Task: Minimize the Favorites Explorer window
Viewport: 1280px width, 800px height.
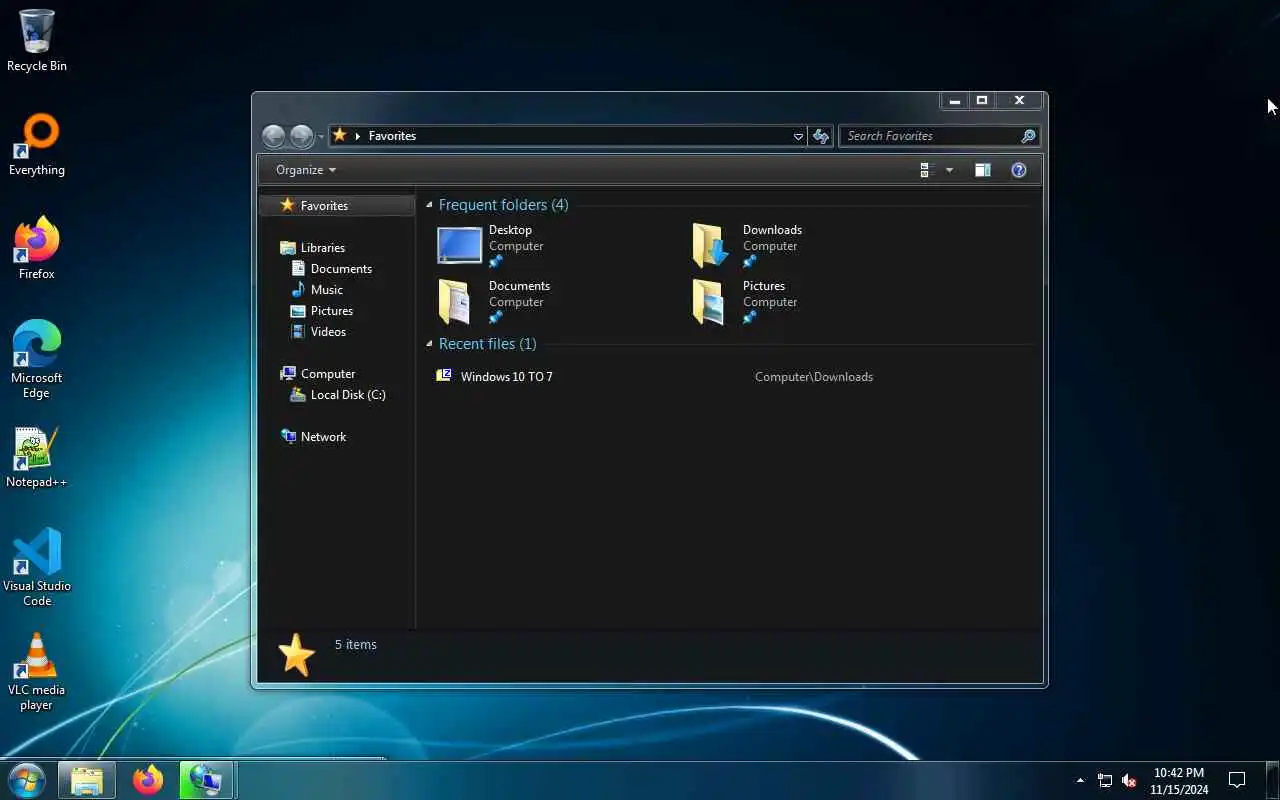Action: 955,100
